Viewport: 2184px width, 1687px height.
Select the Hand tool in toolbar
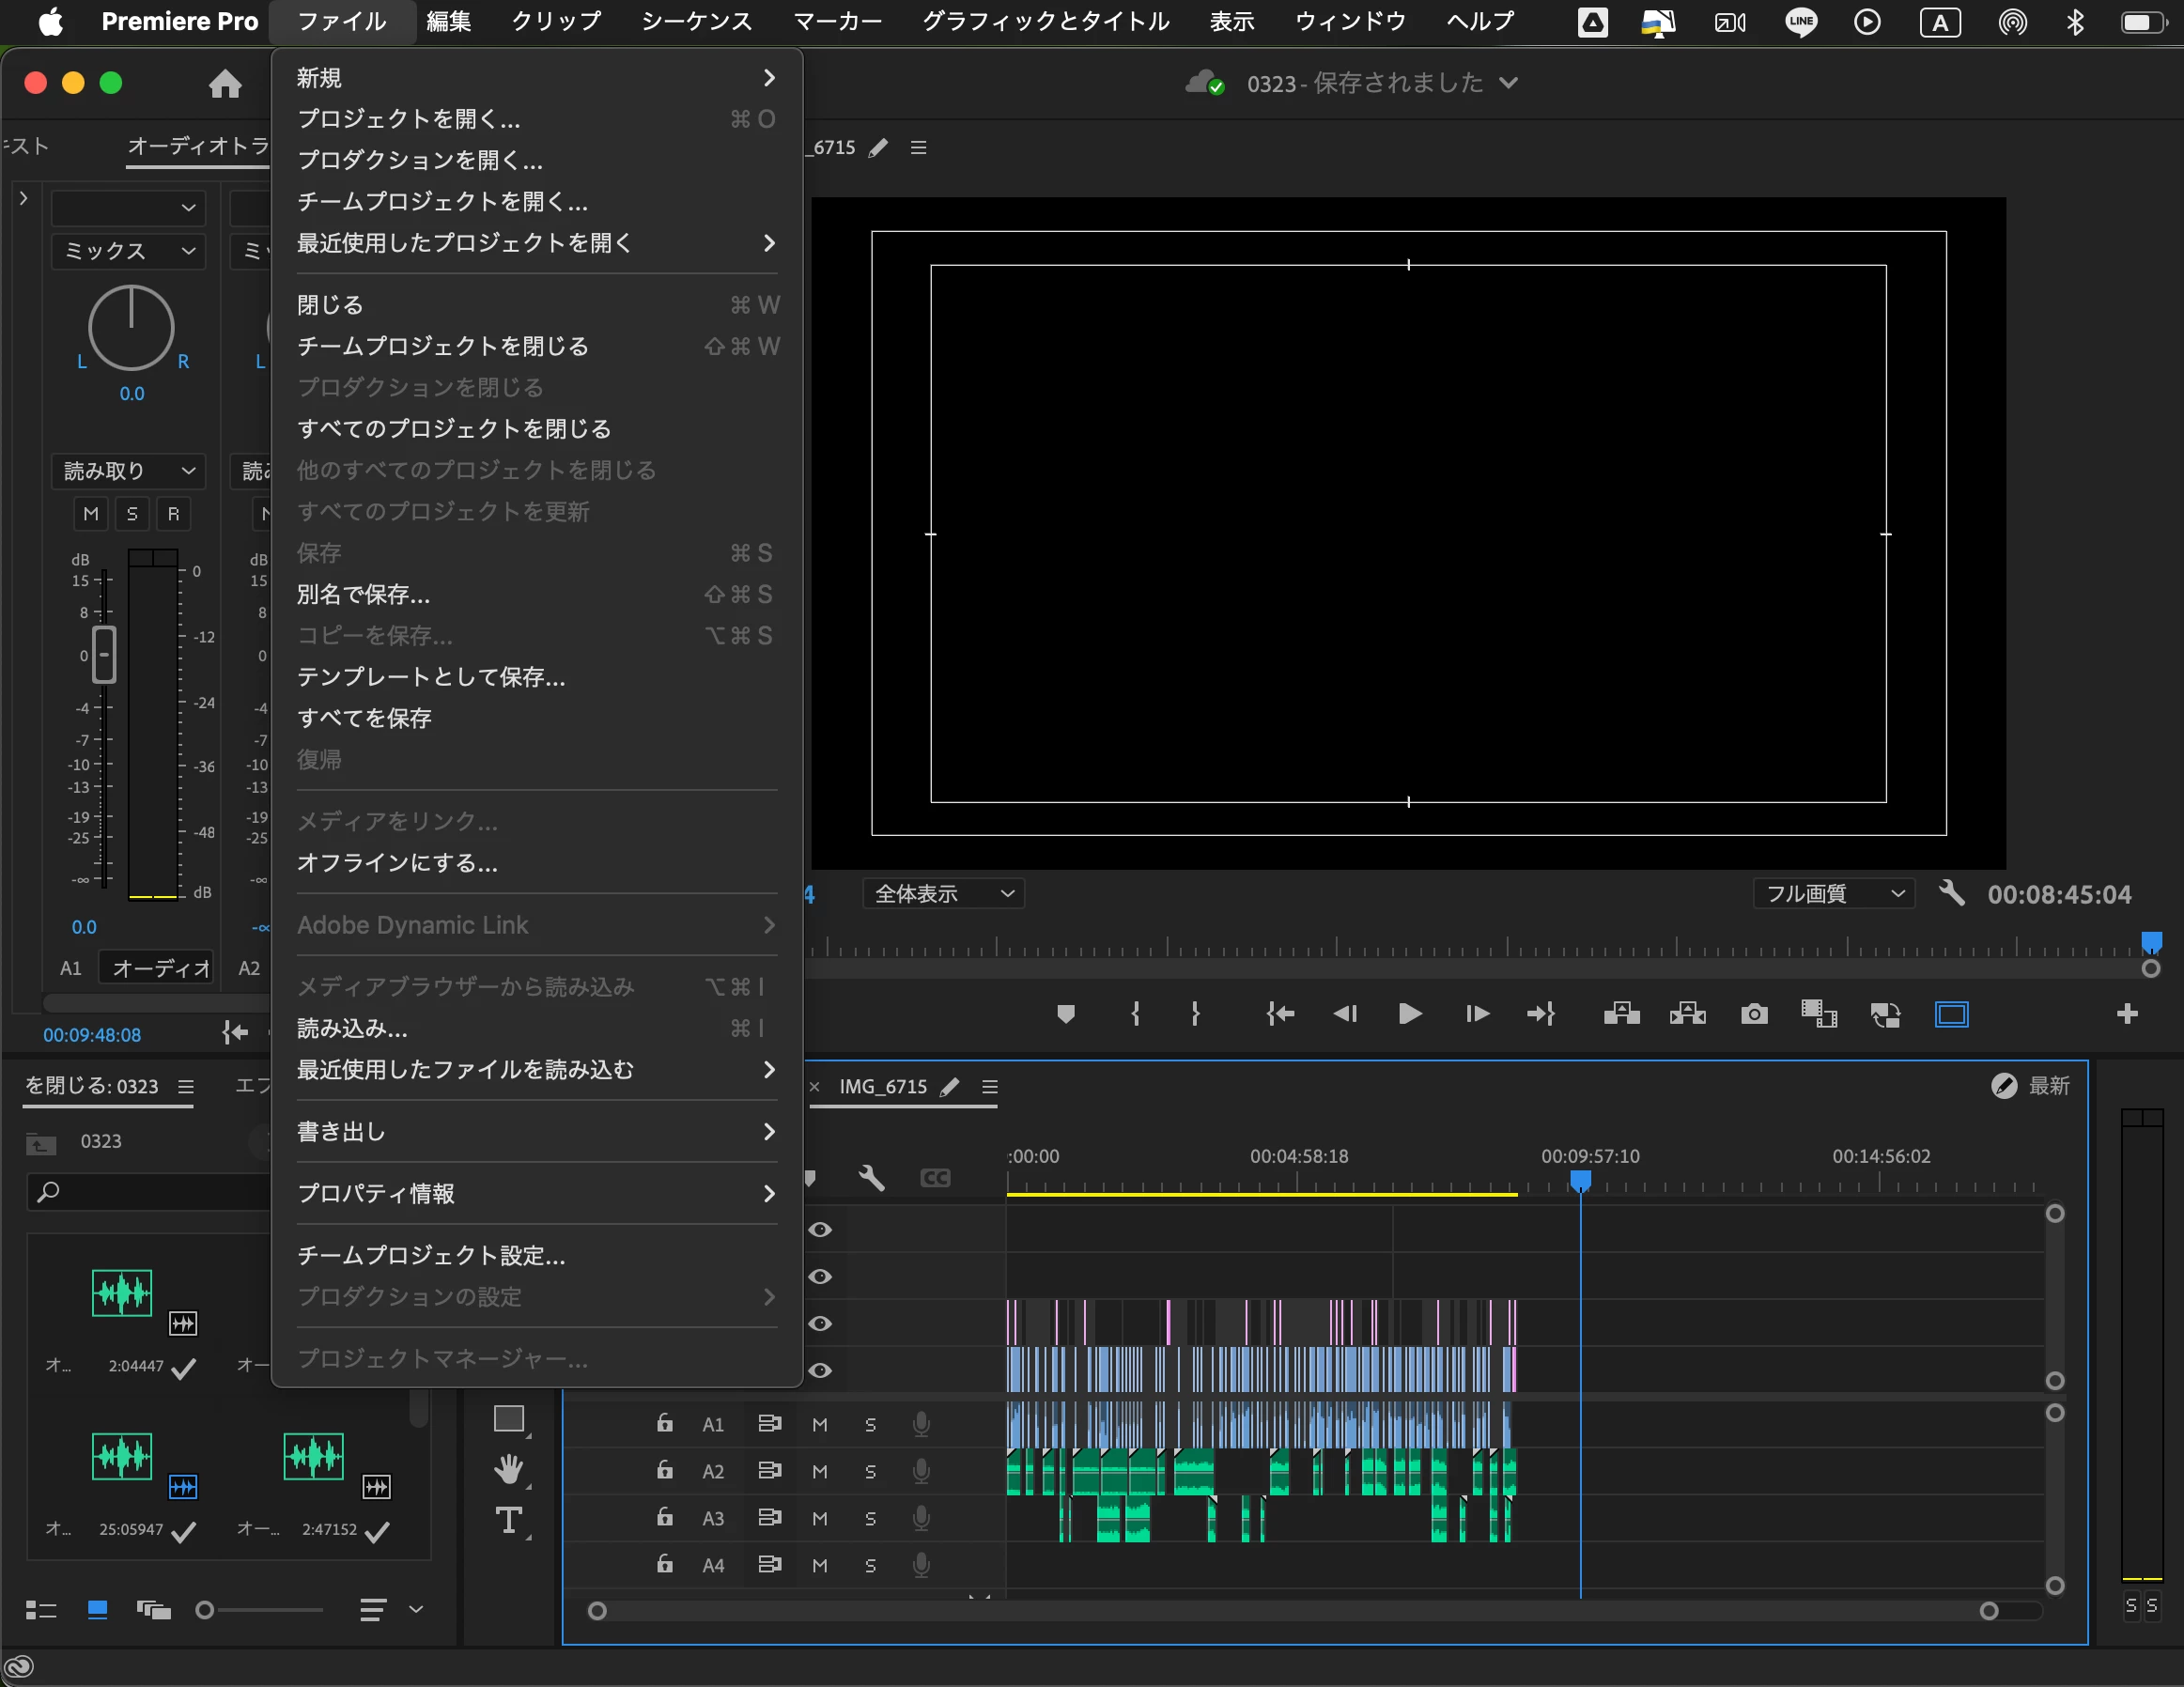point(508,1469)
